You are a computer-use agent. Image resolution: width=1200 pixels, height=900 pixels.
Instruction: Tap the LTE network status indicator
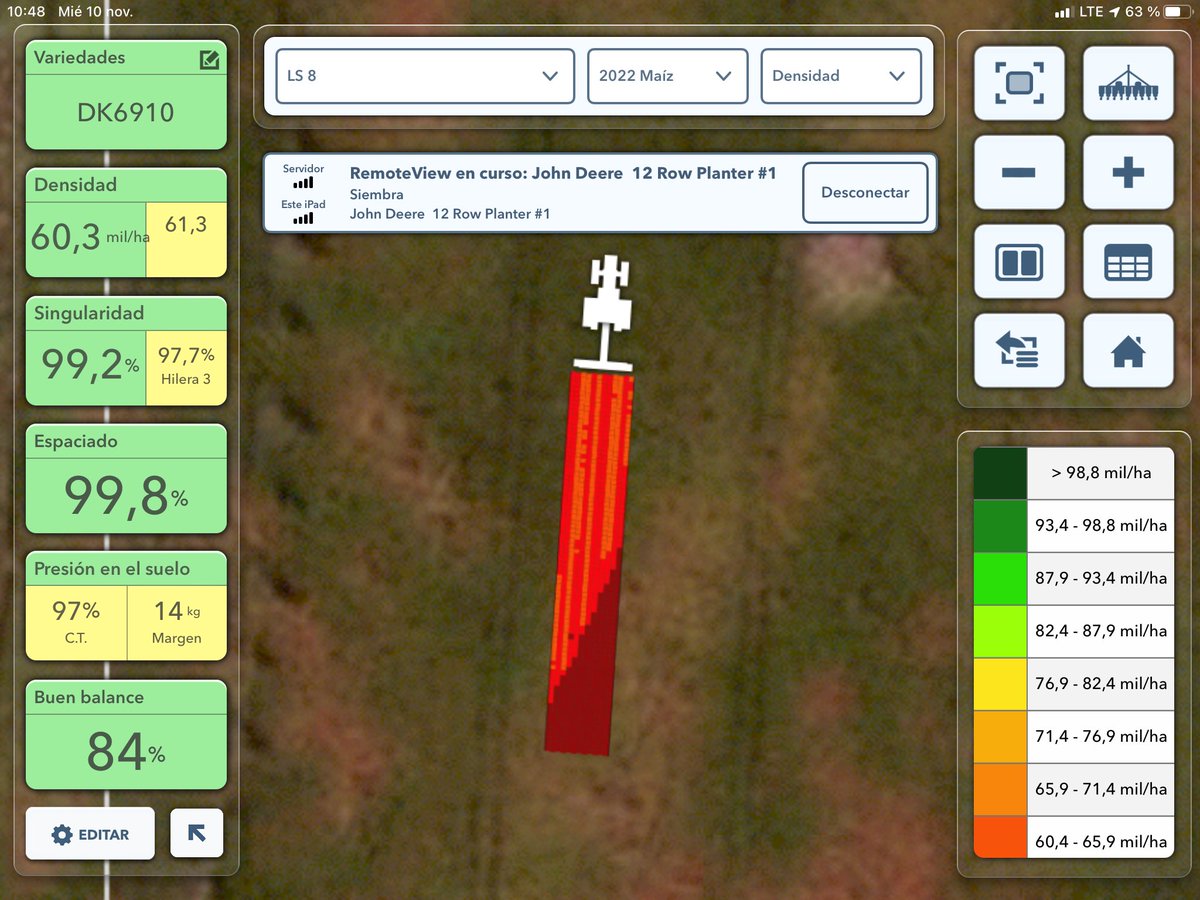coord(1091,12)
